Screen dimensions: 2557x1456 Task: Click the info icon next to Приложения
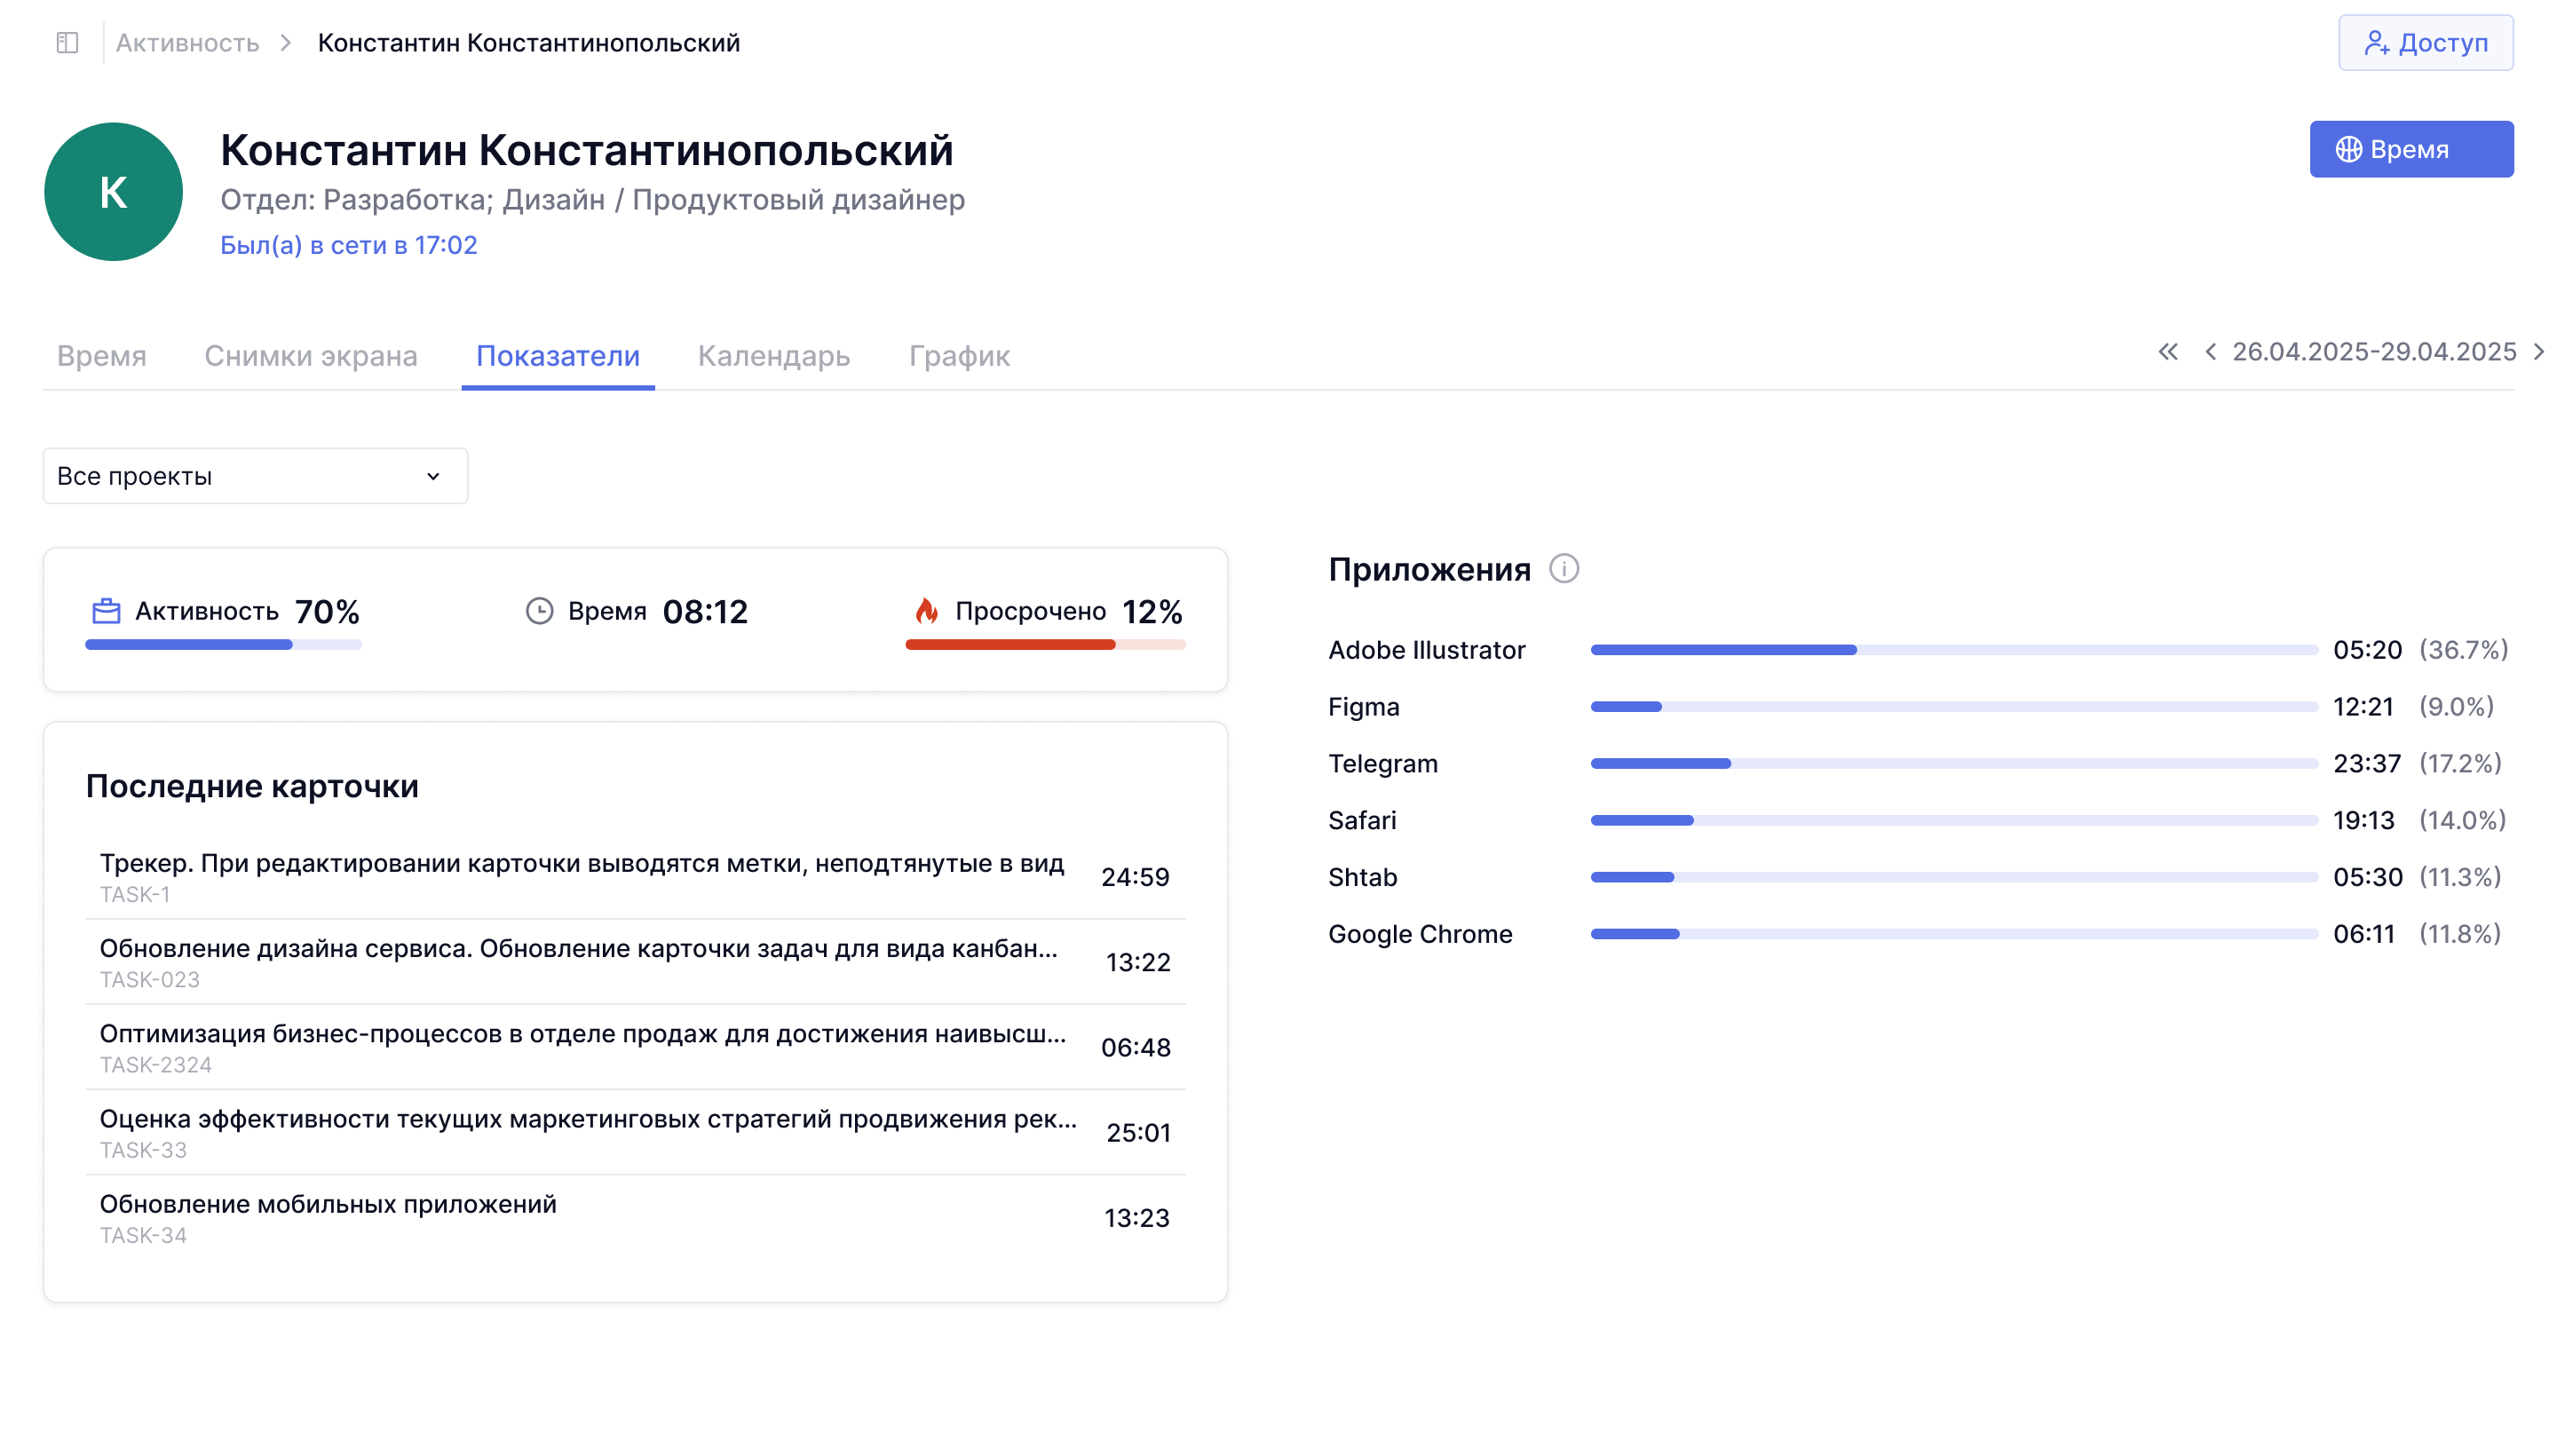click(1564, 568)
